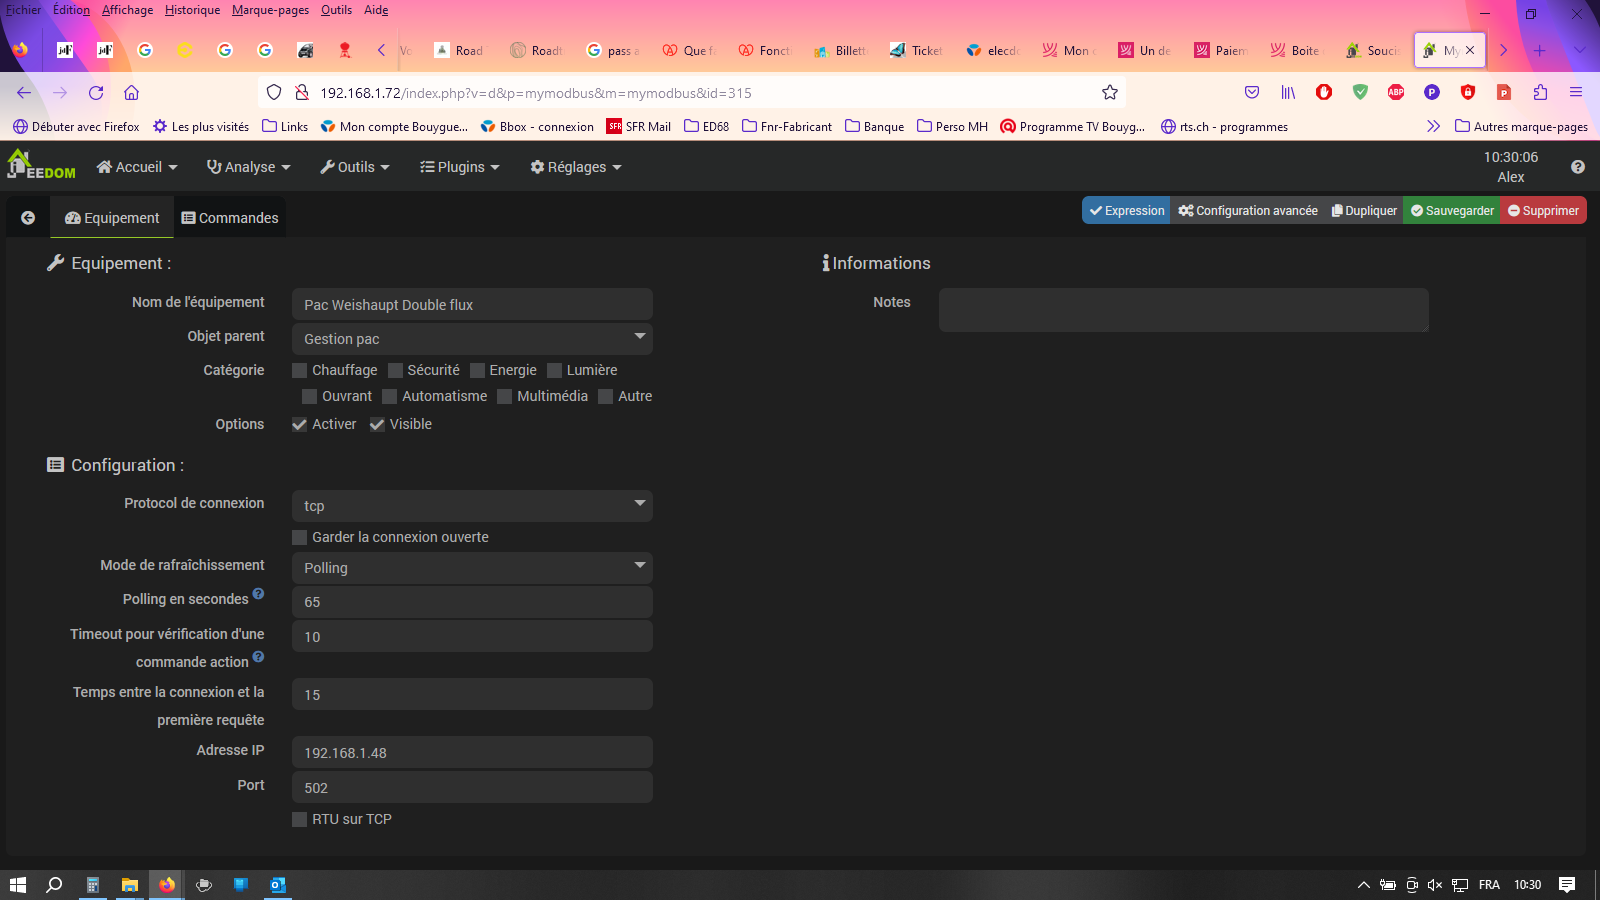Image resolution: width=1600 pixels, height=900 pixels.
Task: Open the Plugins menu
Action: point(459,167)
